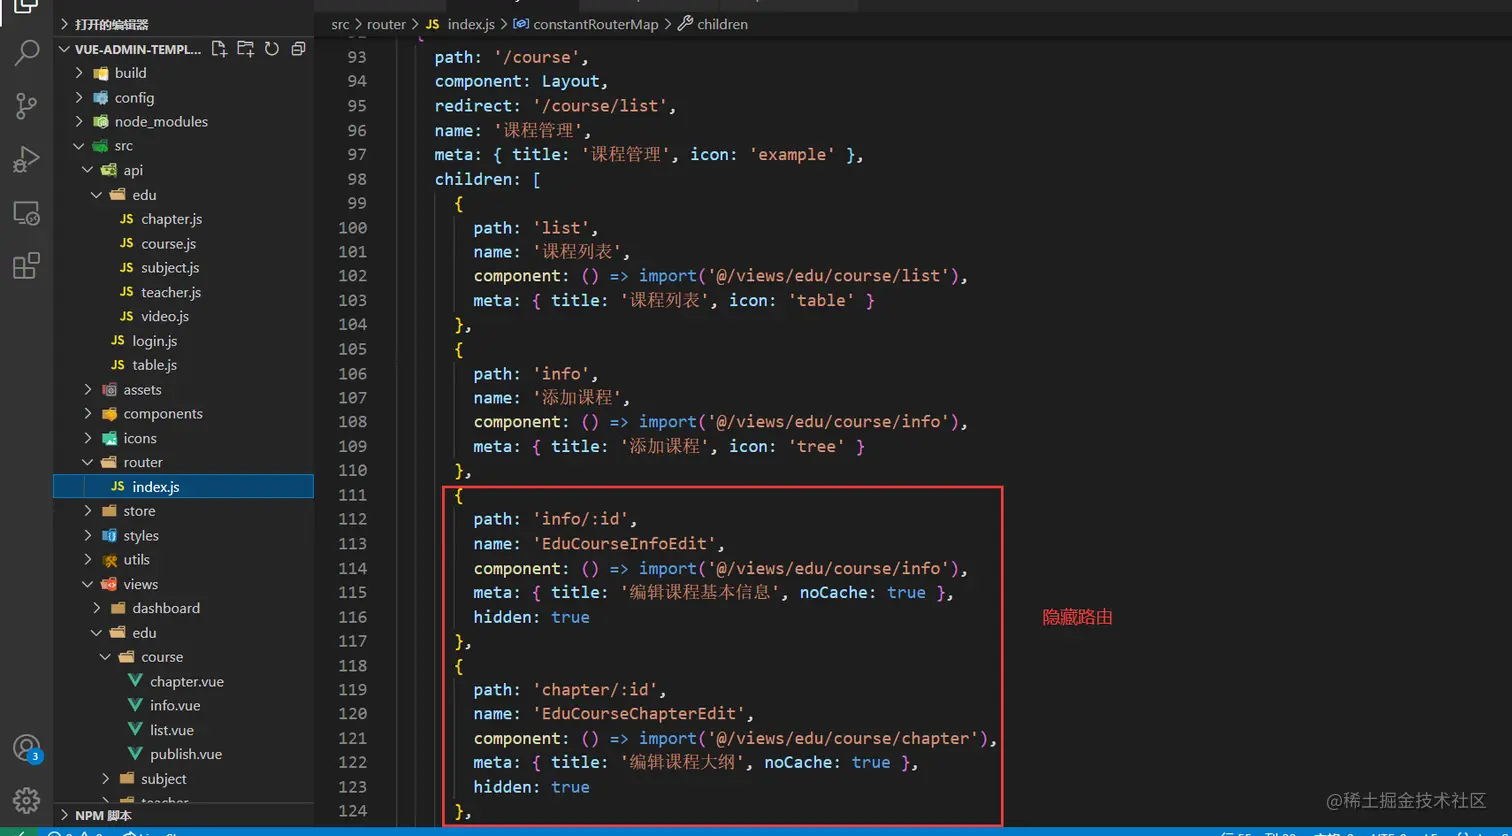Collapse the course folder
This screenshot has width=1512, height=836.
coord(183,657)
